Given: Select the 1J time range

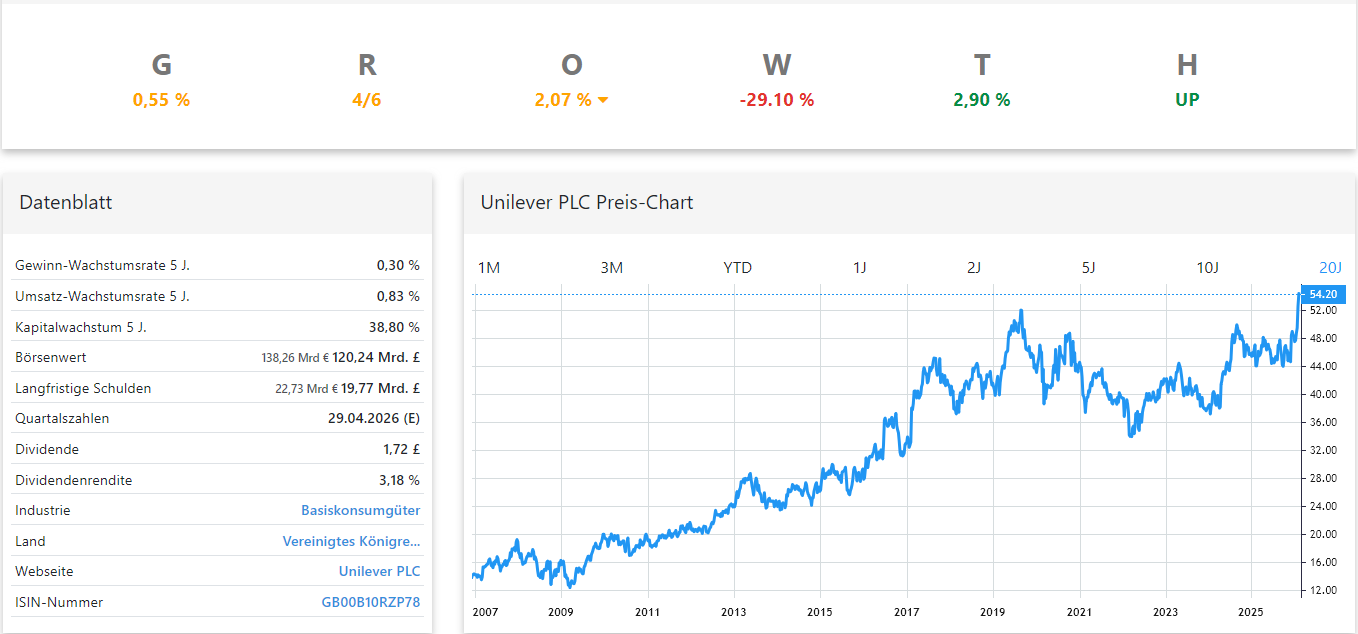Looking at the screenshot, I should point(860,267).
